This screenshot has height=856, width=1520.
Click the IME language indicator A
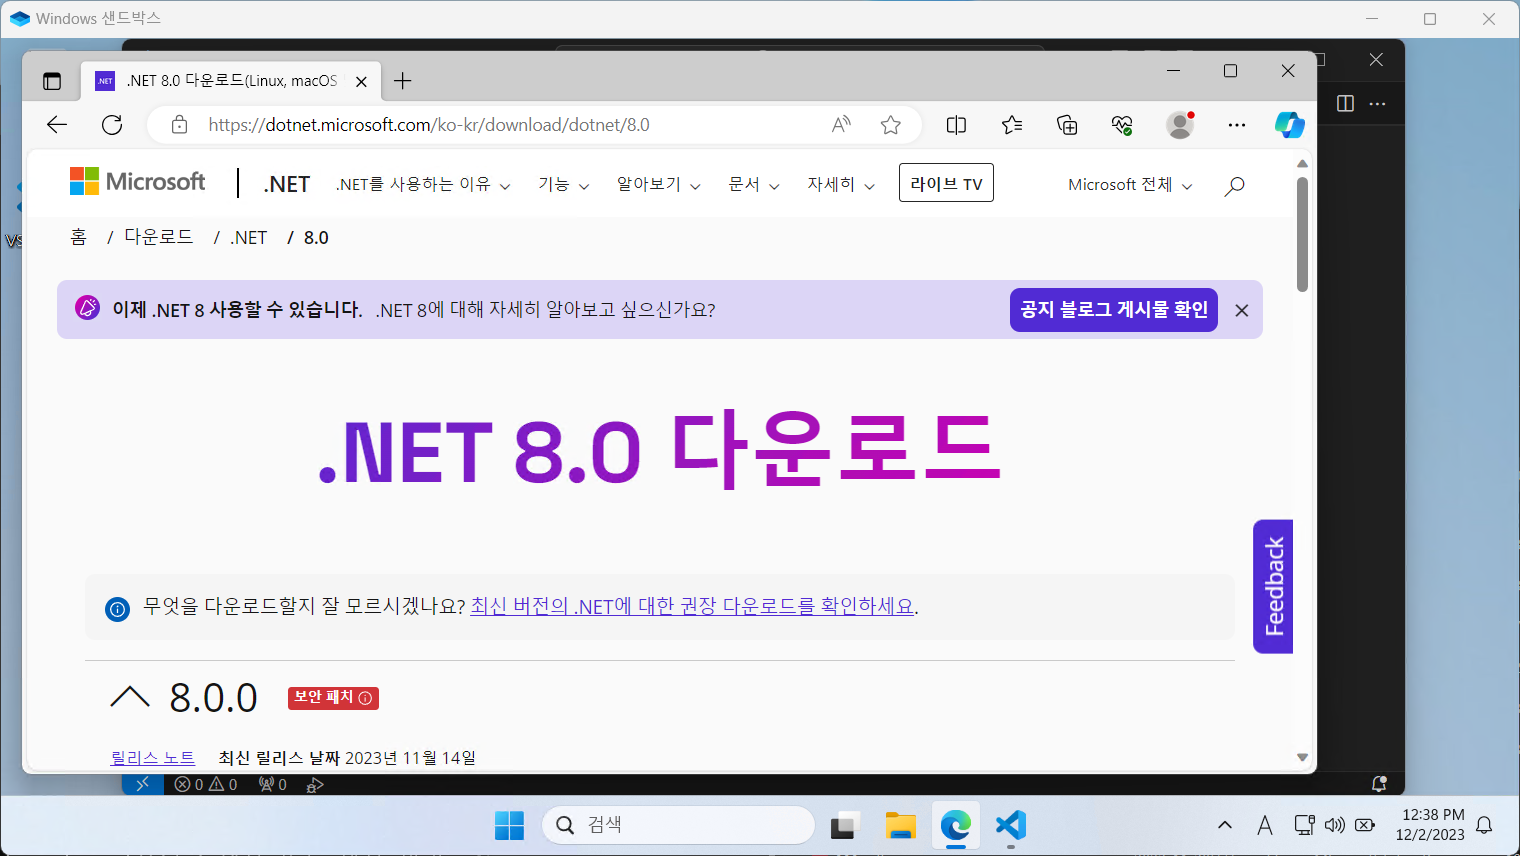coord(1265,825)
